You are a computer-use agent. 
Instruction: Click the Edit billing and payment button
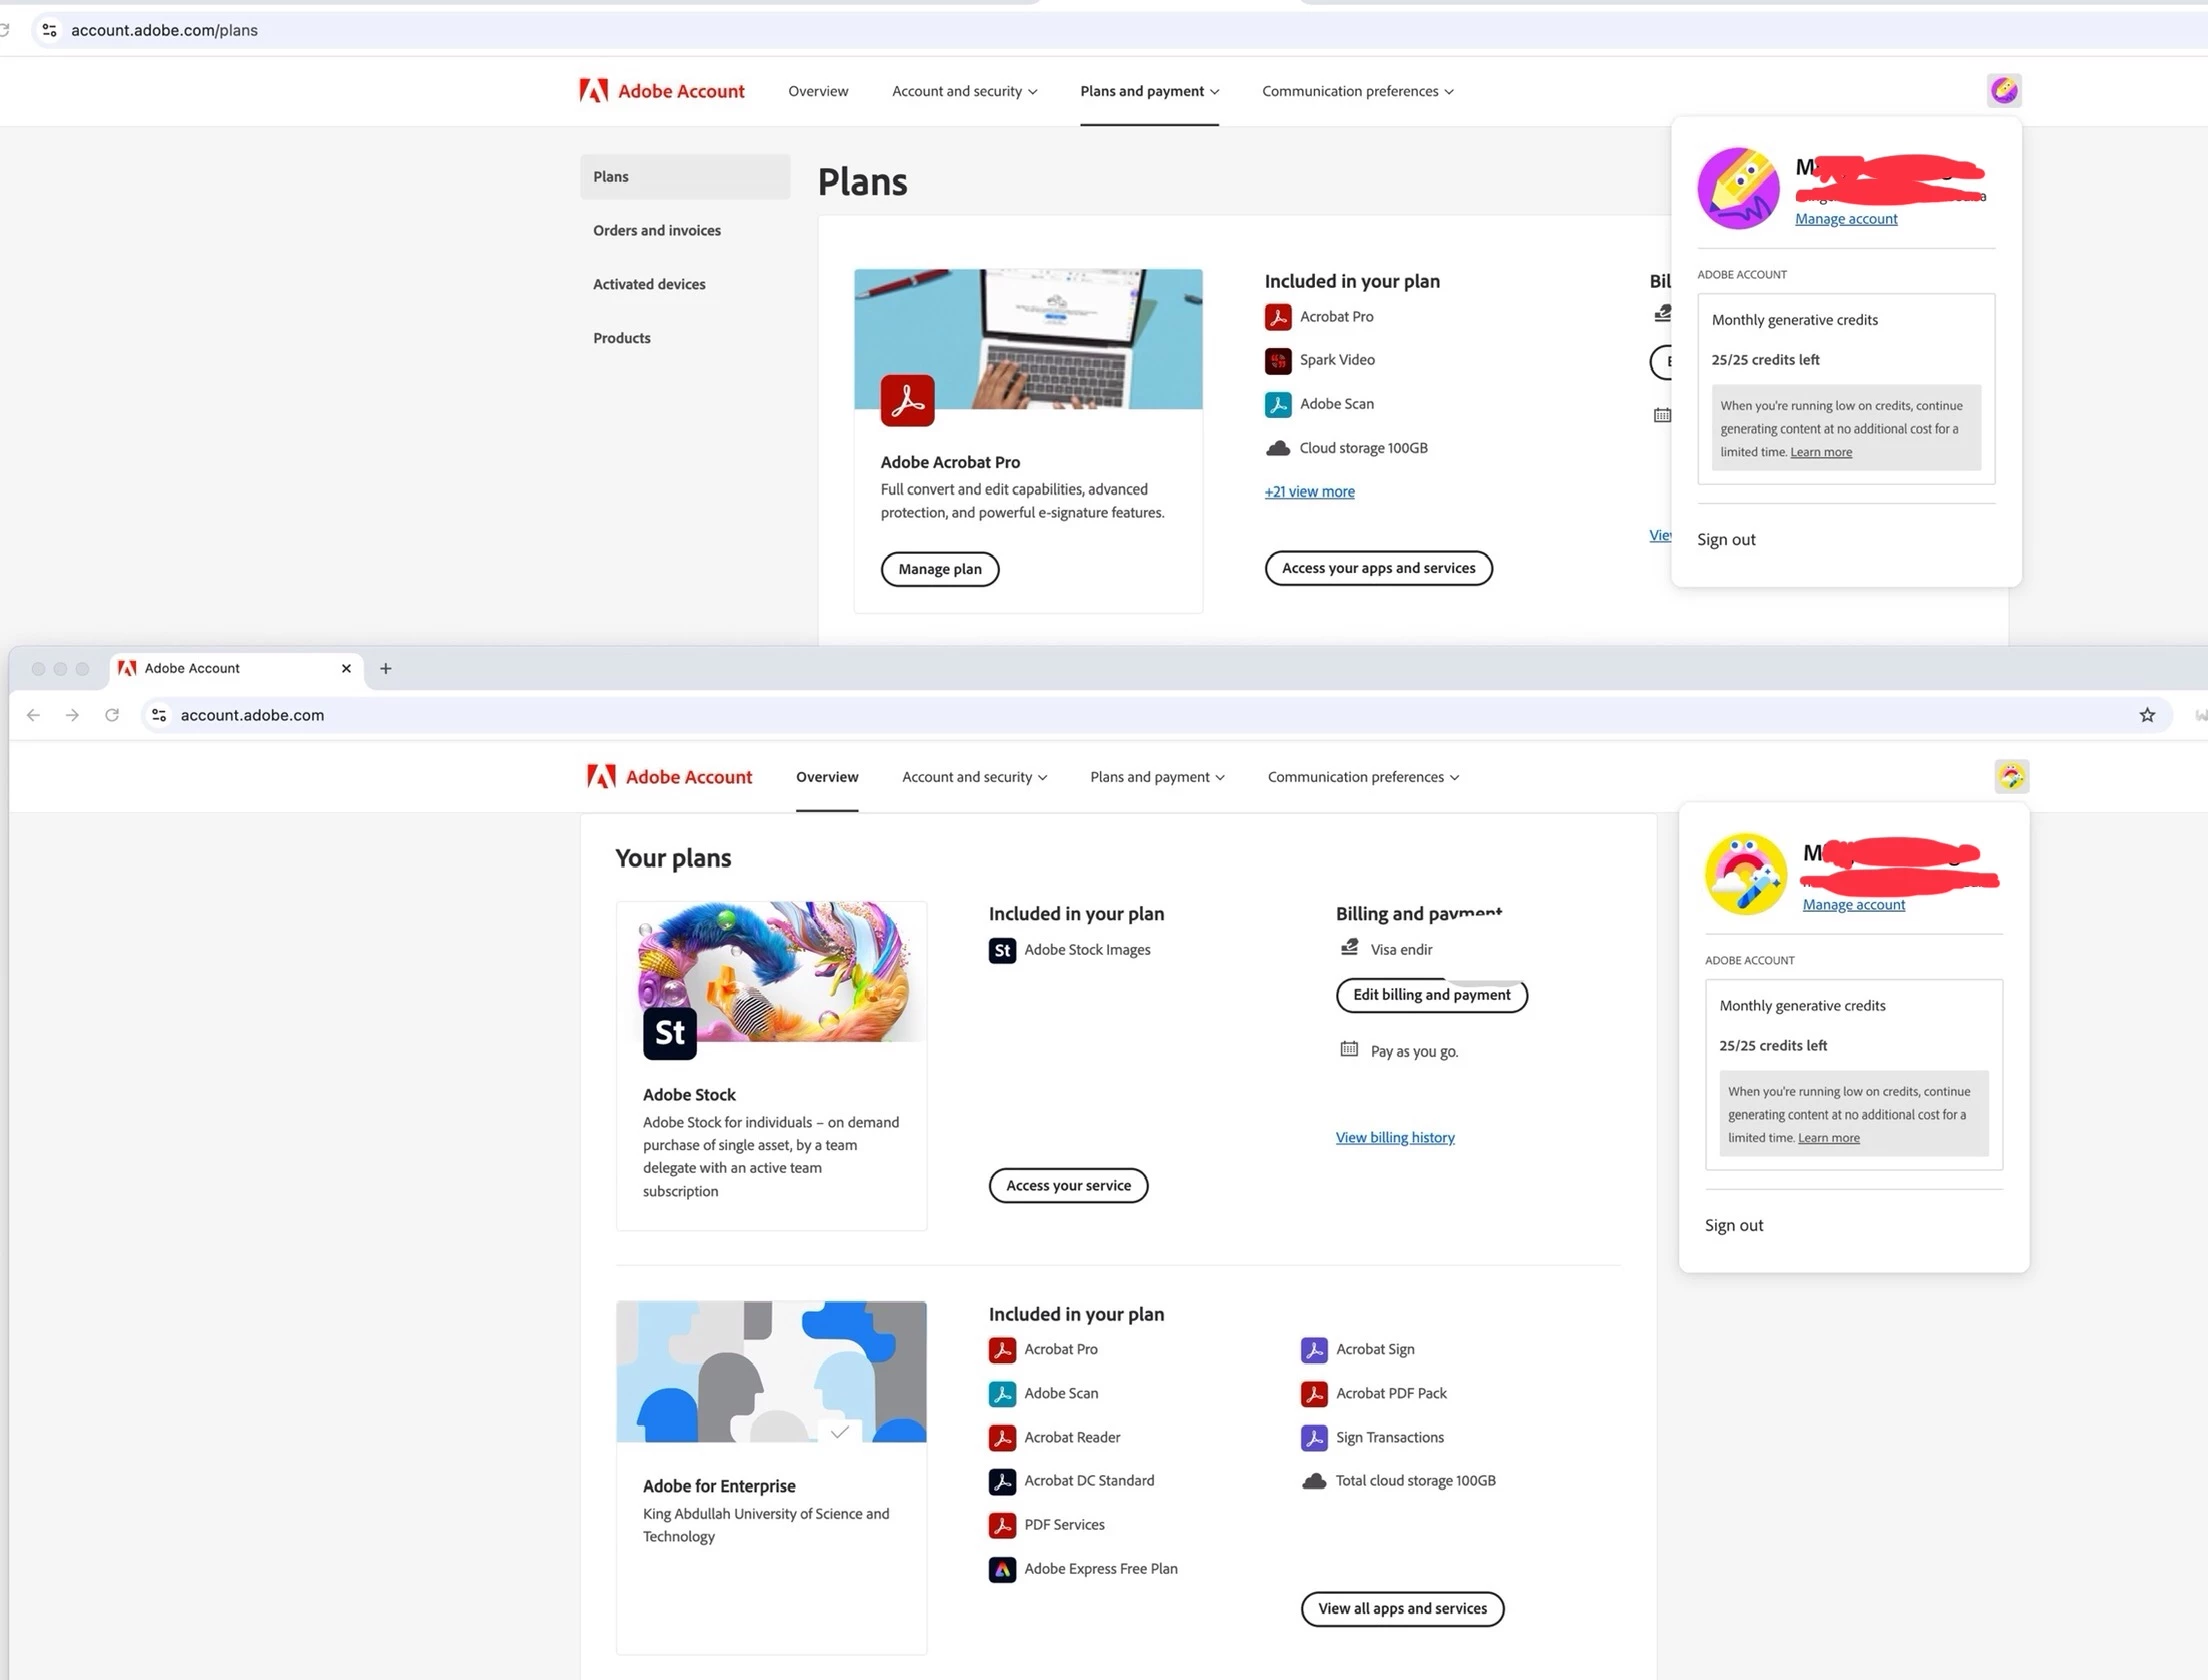click(x=1431, y=995)
